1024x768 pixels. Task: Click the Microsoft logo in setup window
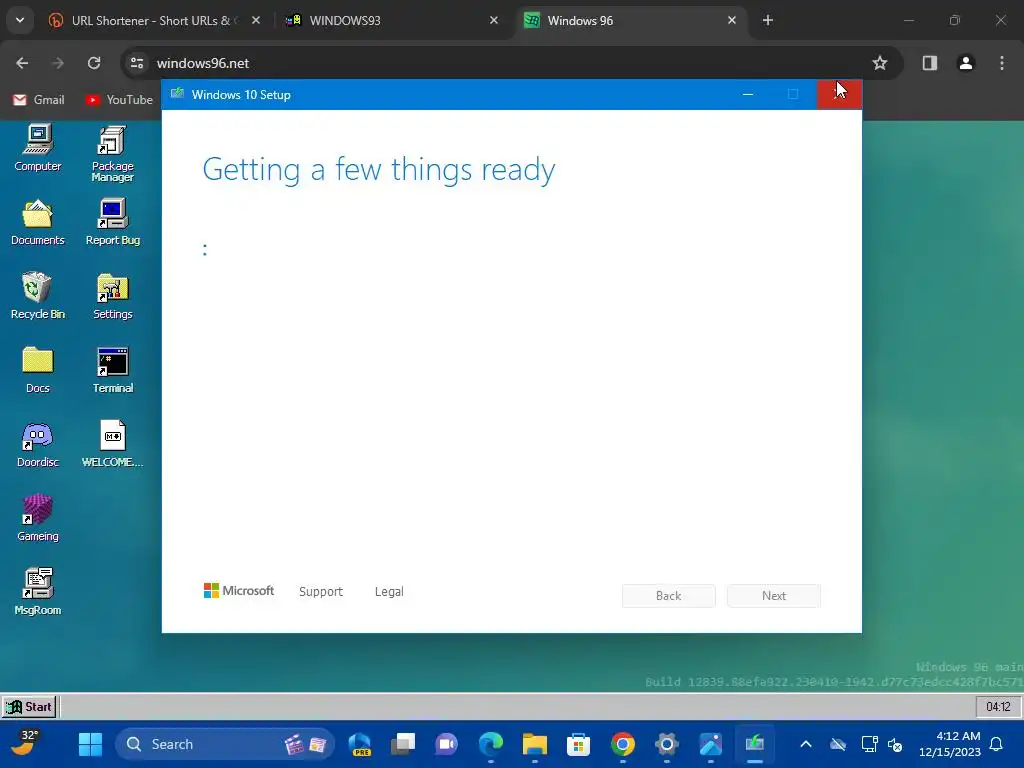[x=239, y=591]
